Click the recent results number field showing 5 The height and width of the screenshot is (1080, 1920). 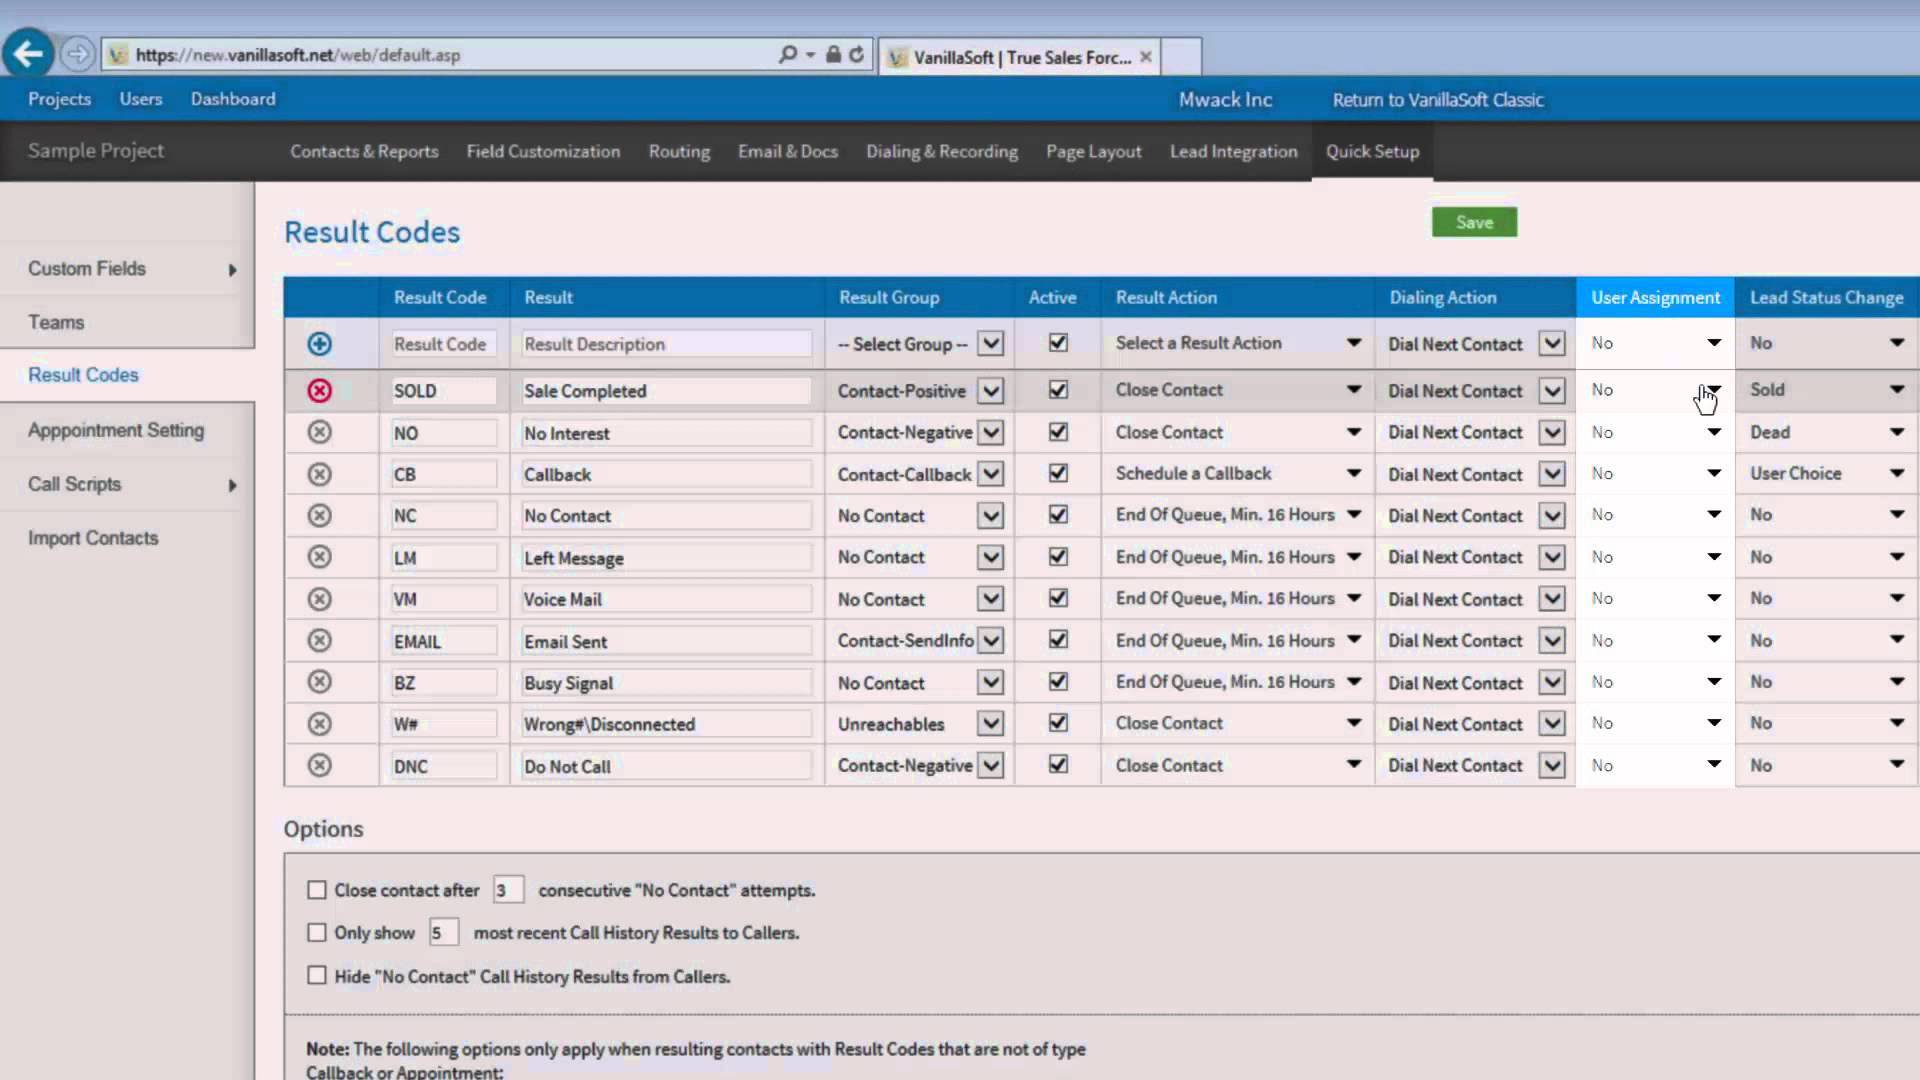coord(443,933)
